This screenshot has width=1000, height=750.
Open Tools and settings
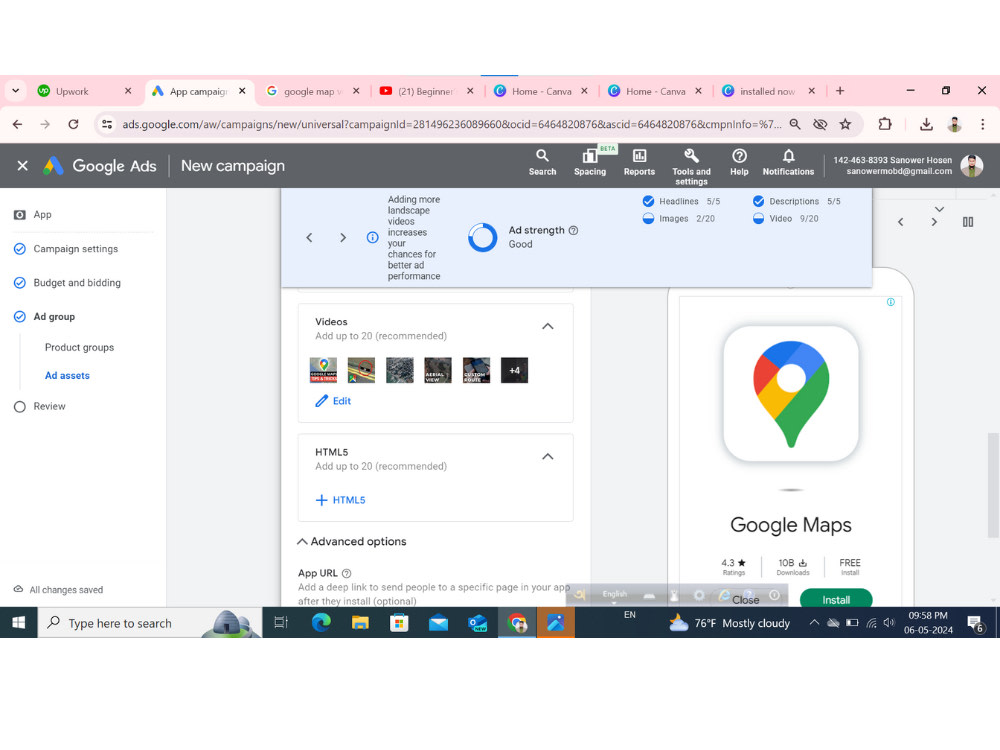[691, 167]
